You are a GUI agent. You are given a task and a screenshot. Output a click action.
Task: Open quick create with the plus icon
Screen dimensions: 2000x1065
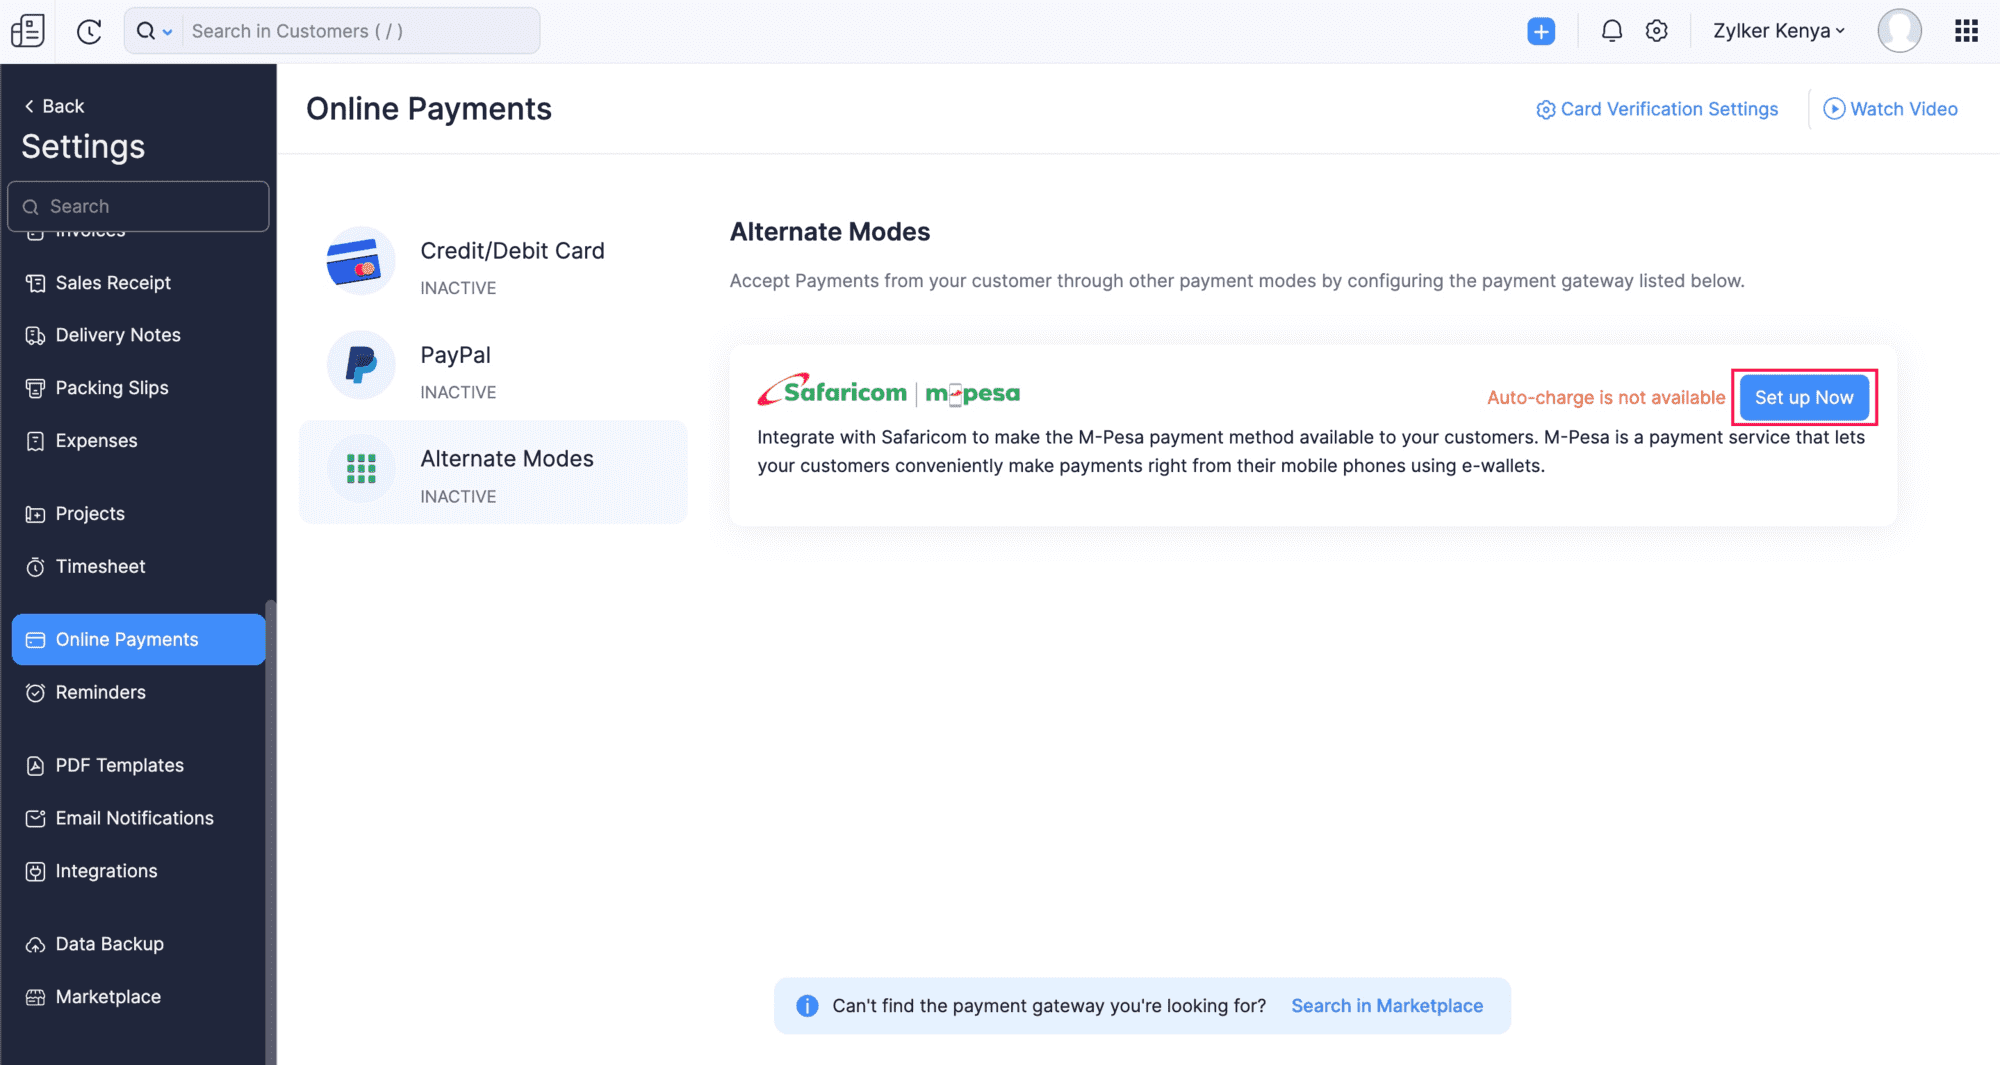[1542, 31]
